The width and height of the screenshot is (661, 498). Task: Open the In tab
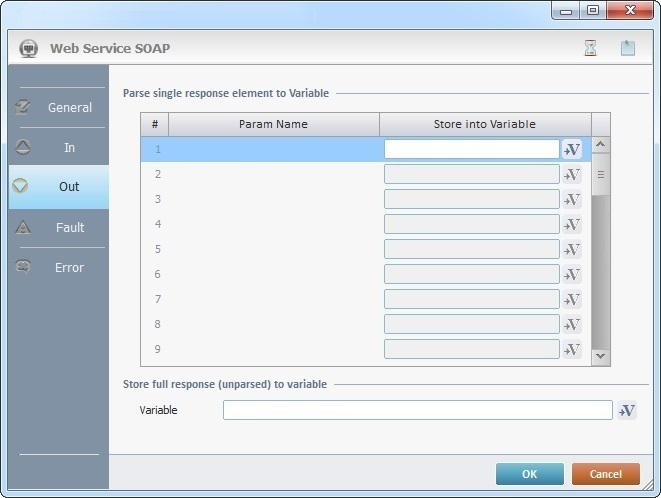pos(58,147)
